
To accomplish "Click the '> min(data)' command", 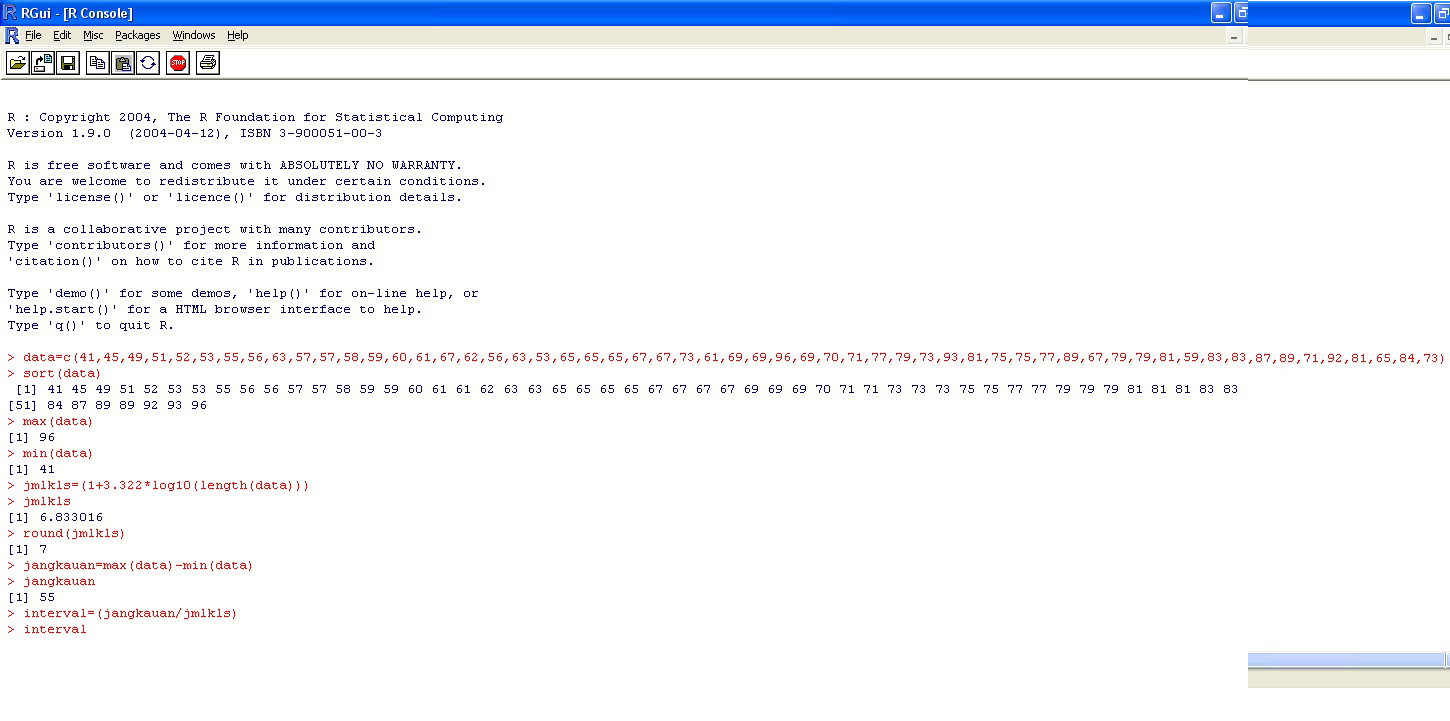I will coord(50,453).
